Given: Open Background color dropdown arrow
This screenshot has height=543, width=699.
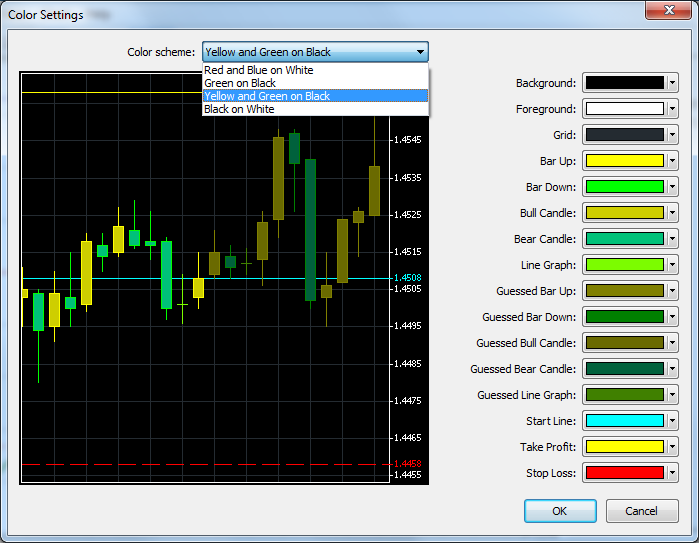Looking at the screenshot, I should click(672, 83).
